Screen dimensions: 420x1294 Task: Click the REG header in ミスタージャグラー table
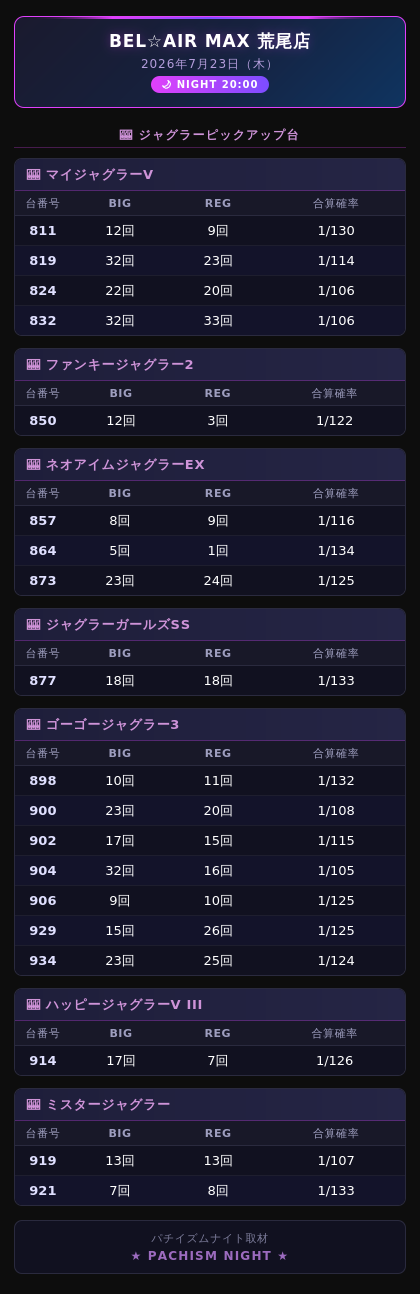coord(218,1133)
